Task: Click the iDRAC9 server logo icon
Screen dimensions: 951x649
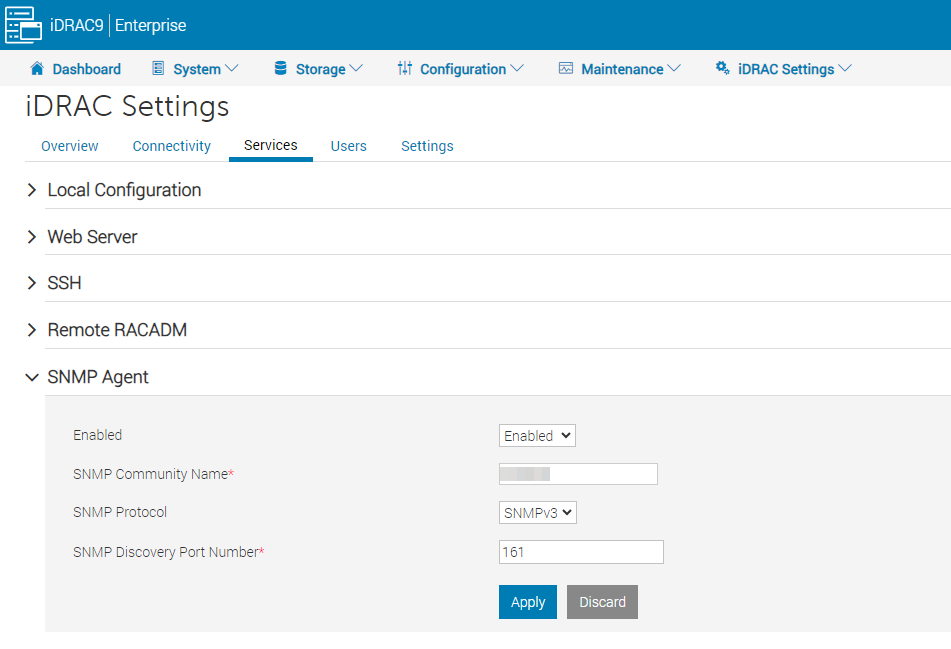Action: tap(23, 25)
